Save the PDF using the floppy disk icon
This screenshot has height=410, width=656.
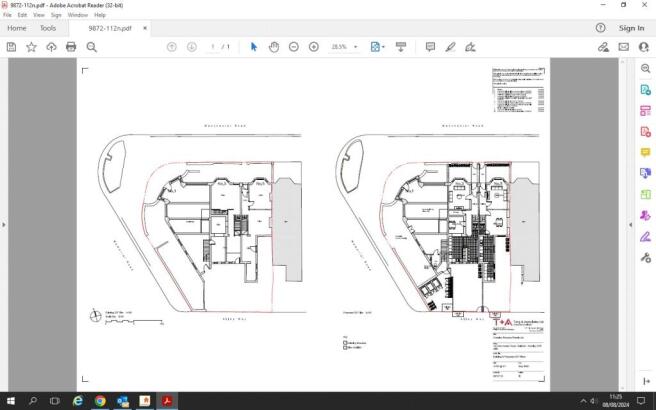click(x=11, y=47)
